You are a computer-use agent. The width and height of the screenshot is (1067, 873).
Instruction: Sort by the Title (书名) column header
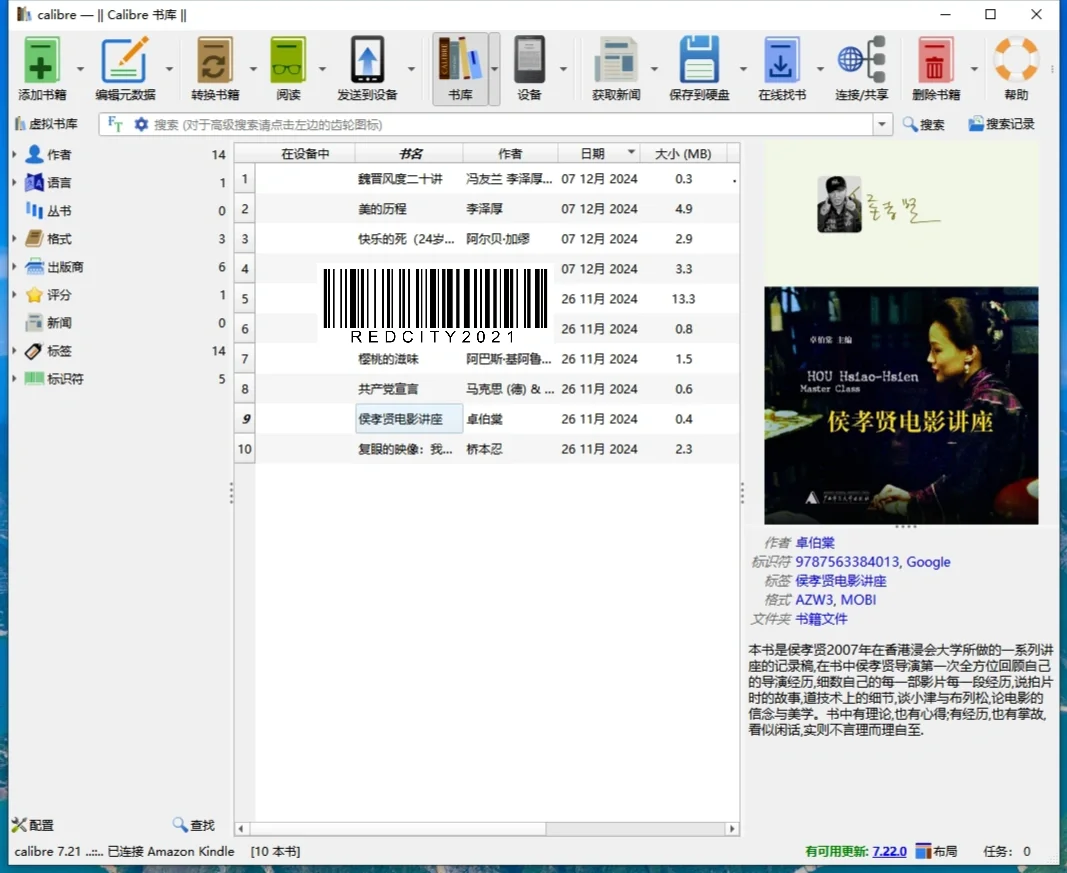(409, 154)
